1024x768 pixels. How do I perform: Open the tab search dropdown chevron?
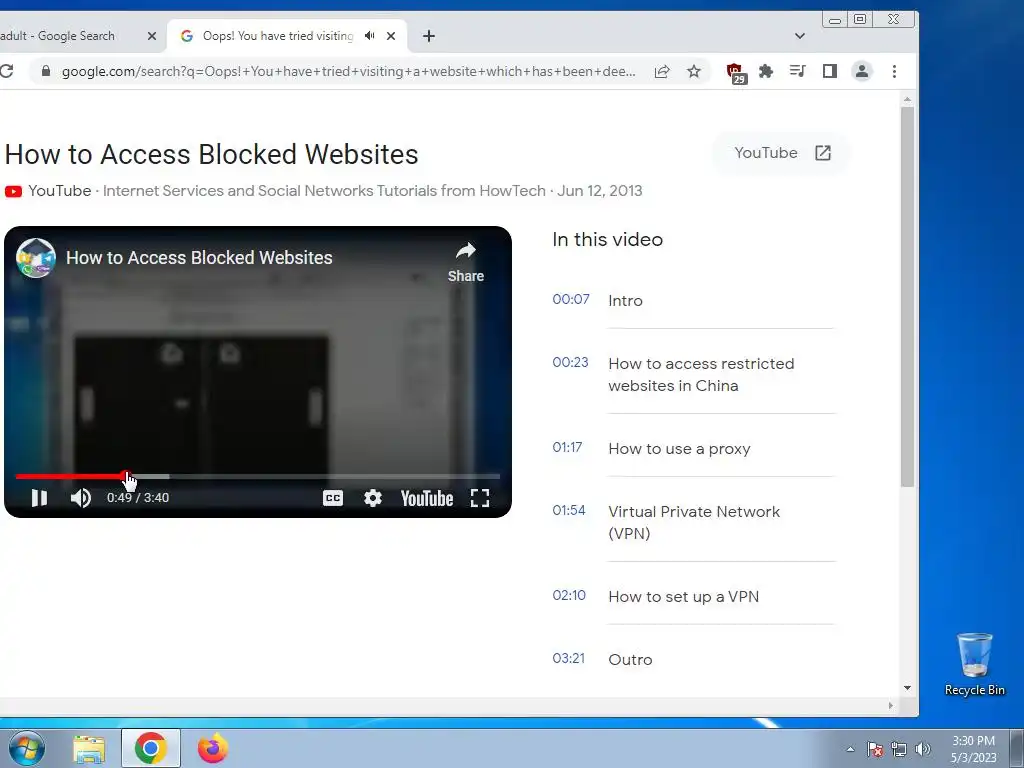pyautogui.click(x=800, y=36)
